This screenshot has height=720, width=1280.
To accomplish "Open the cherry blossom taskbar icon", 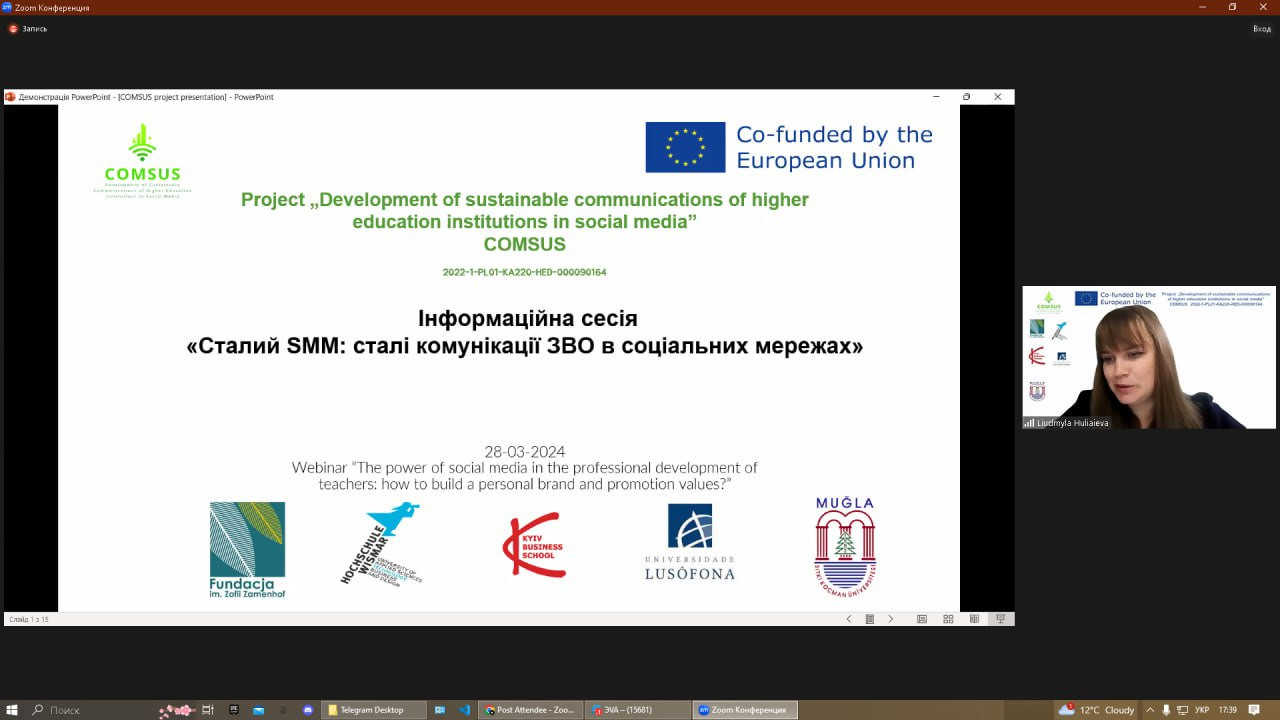I will click(176, 710).
